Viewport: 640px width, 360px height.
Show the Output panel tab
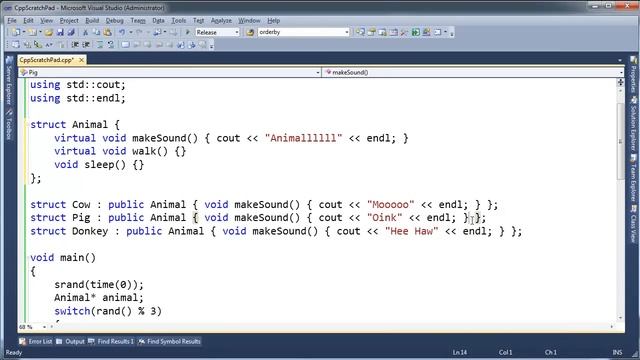[x=70, y=341]
